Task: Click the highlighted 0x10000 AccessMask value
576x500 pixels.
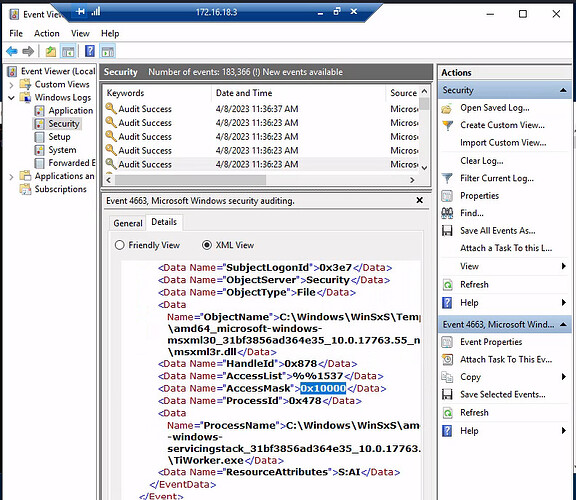Action: pos(323,388)
